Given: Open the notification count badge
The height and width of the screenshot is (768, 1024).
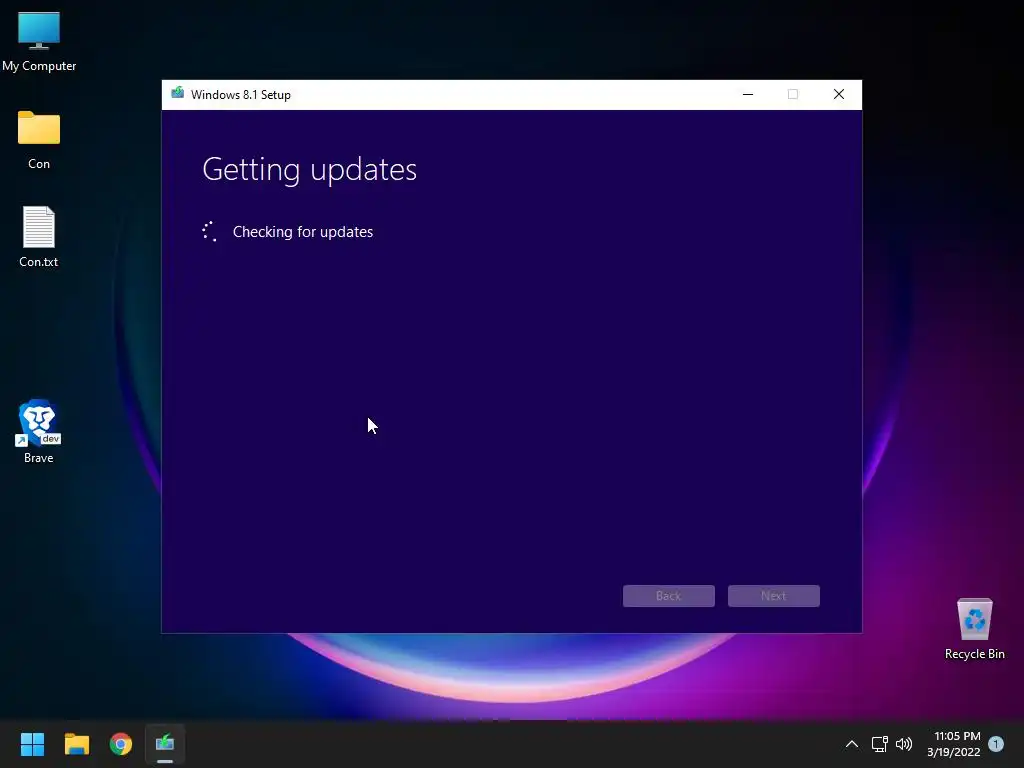Looking at the screenshot, I should tap(996, 744).
